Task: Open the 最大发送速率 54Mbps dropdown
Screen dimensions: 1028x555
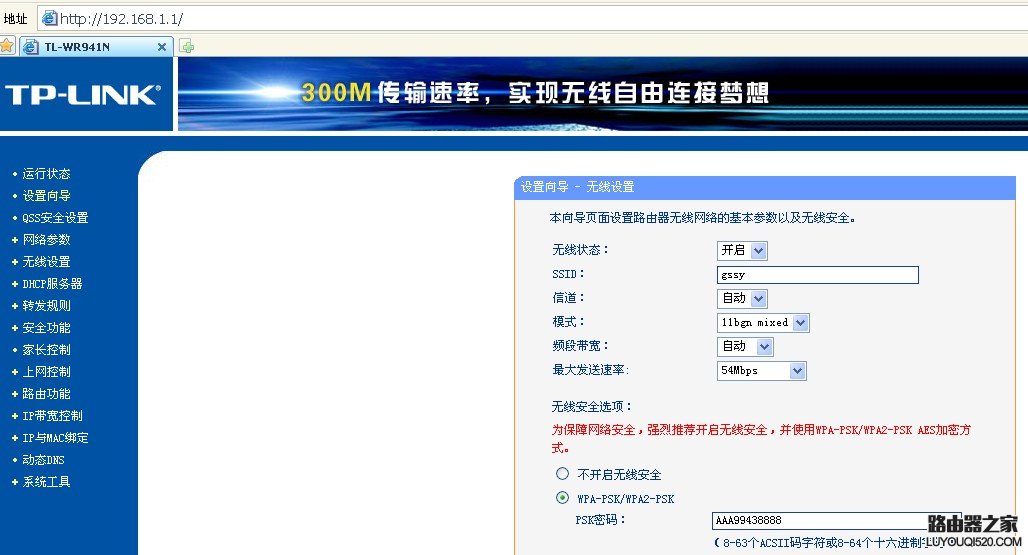Action: click(x=761, y=370)
